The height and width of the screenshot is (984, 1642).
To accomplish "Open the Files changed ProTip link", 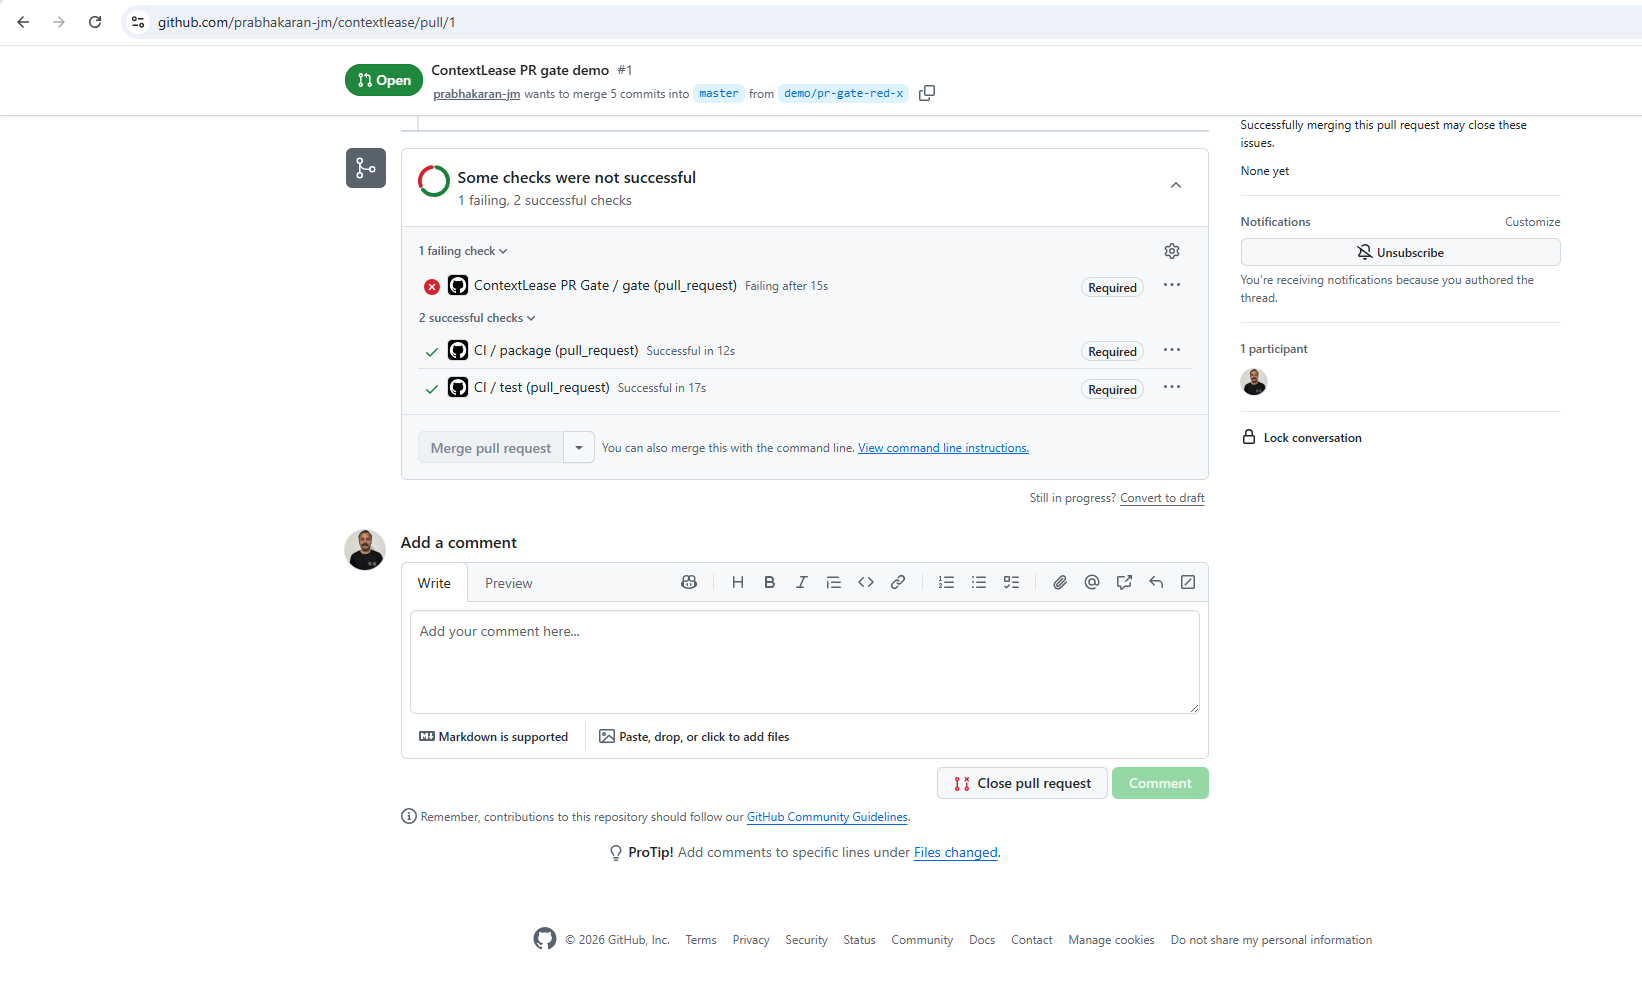I will pyautogui.click(x=955, y=853).
